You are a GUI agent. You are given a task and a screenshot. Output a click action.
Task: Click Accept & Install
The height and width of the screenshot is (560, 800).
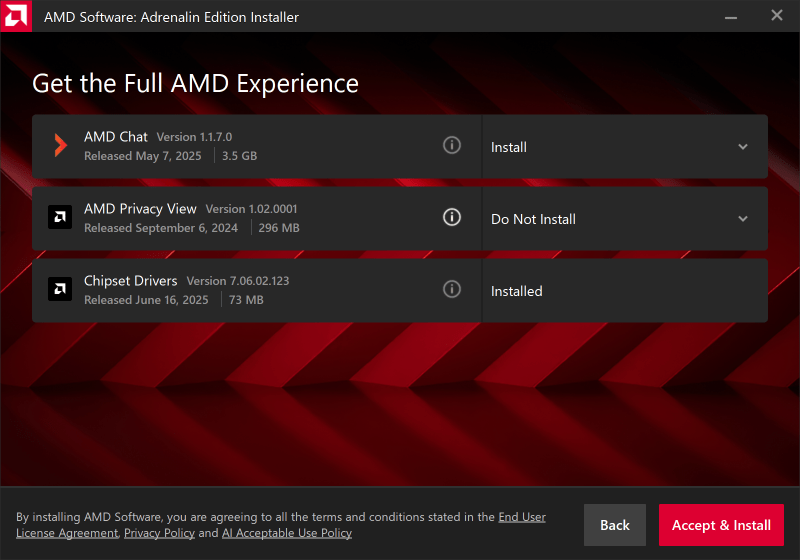point(721,525)
